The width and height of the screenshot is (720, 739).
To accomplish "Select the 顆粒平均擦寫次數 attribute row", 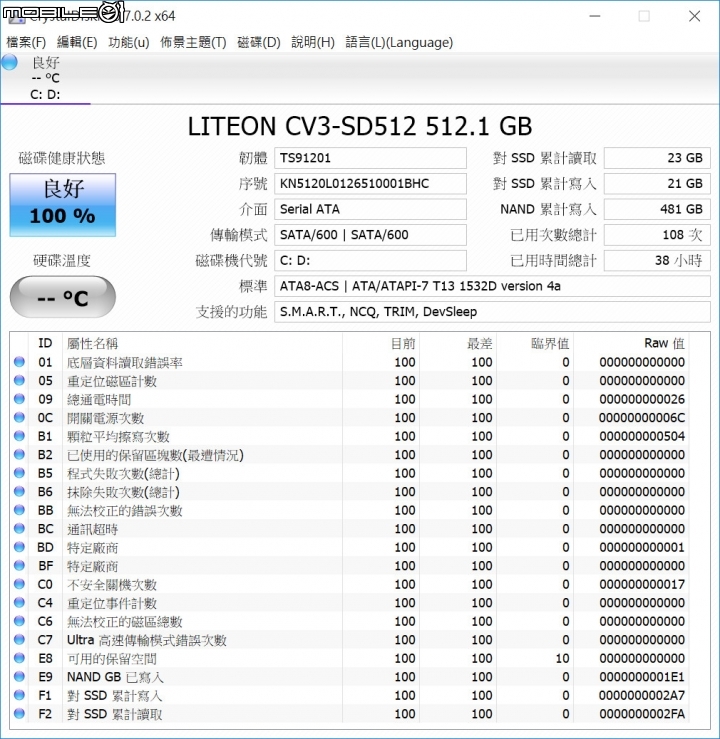I will [x=349, y=436].
